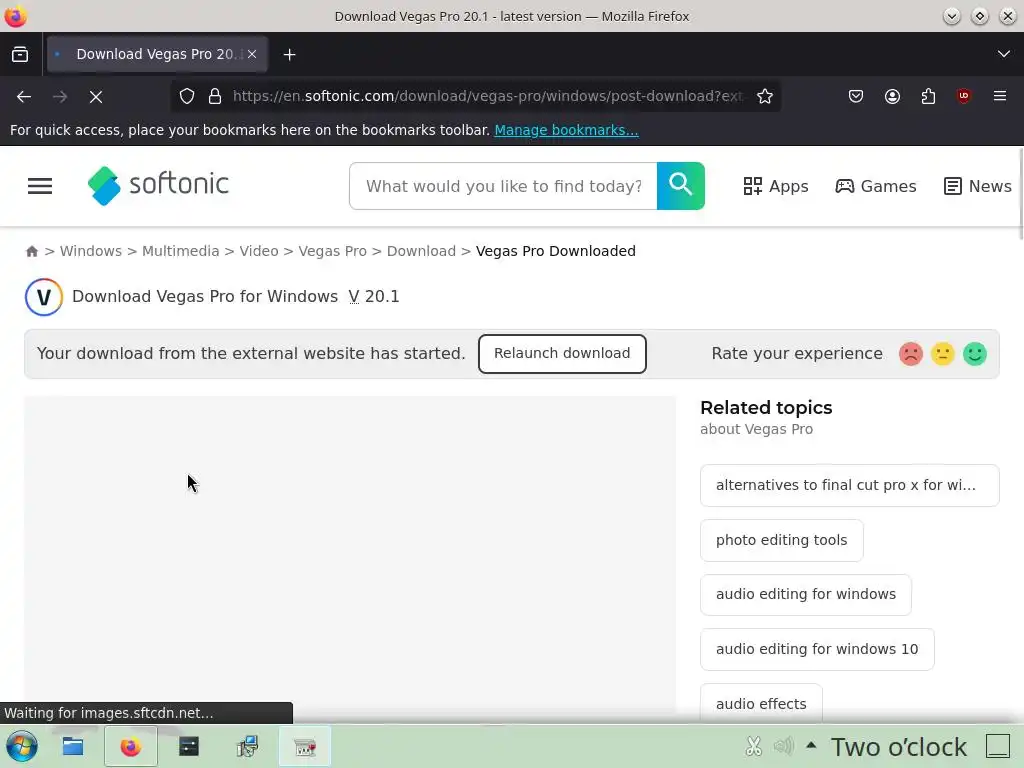Open photo editing tools topic
Image resolution: width=1024 pixels, height=768 pixels.
tap(782, 540)
